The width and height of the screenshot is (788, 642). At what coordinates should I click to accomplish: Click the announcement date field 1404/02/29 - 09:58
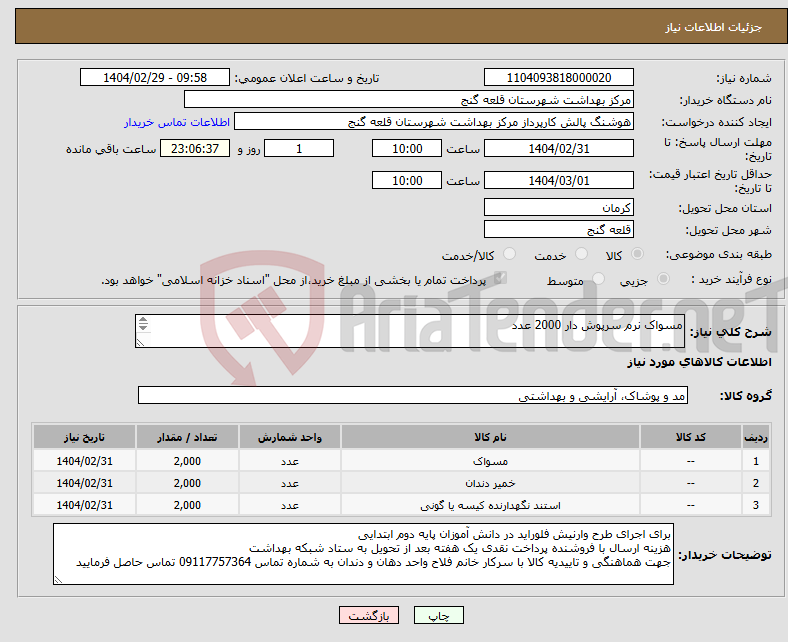coord(155,77)
